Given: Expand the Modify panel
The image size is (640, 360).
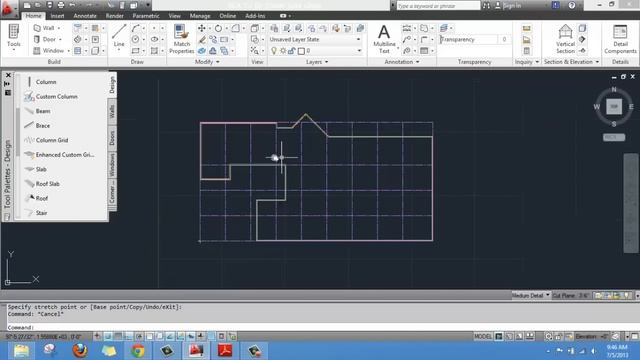Looking at the screenshot, I should 207,62.
